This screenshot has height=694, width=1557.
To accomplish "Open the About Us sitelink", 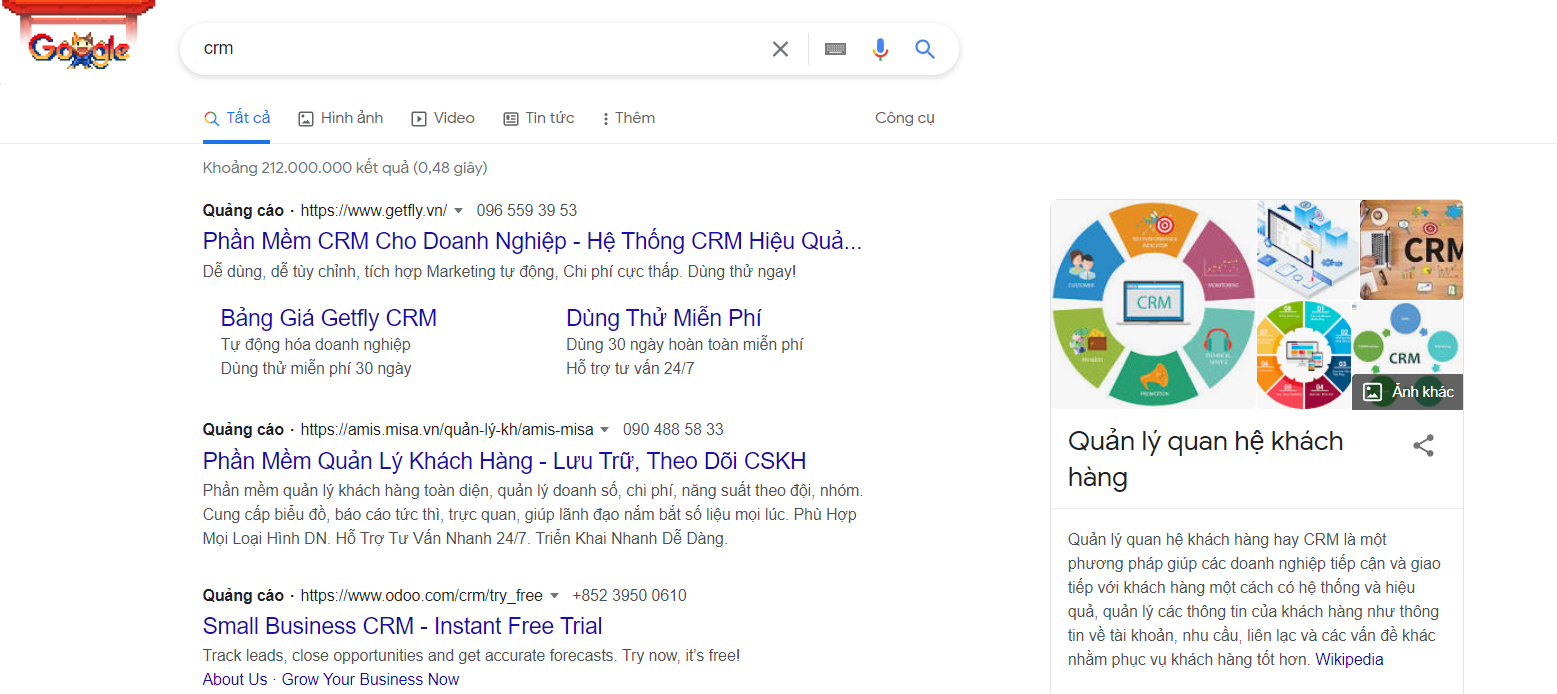I will click(235, 679).
